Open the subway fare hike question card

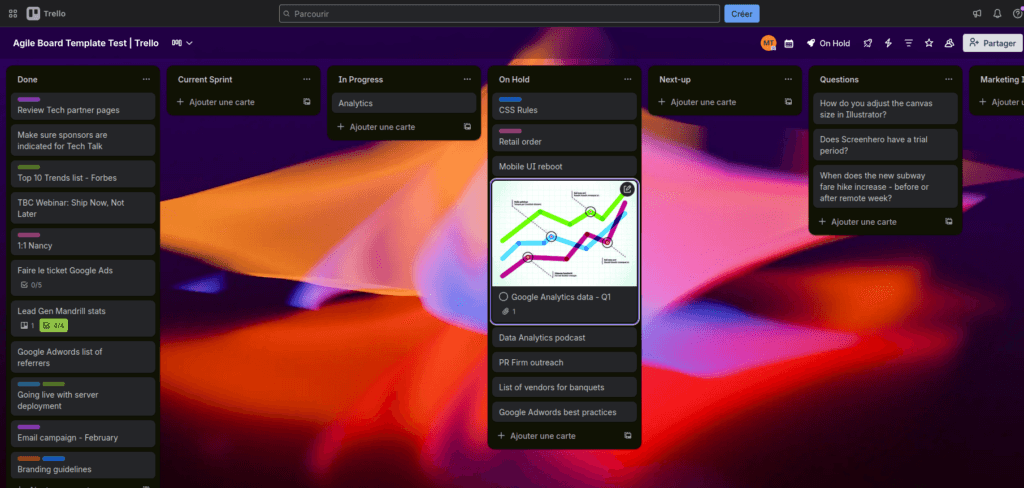[x=886, y=187]
